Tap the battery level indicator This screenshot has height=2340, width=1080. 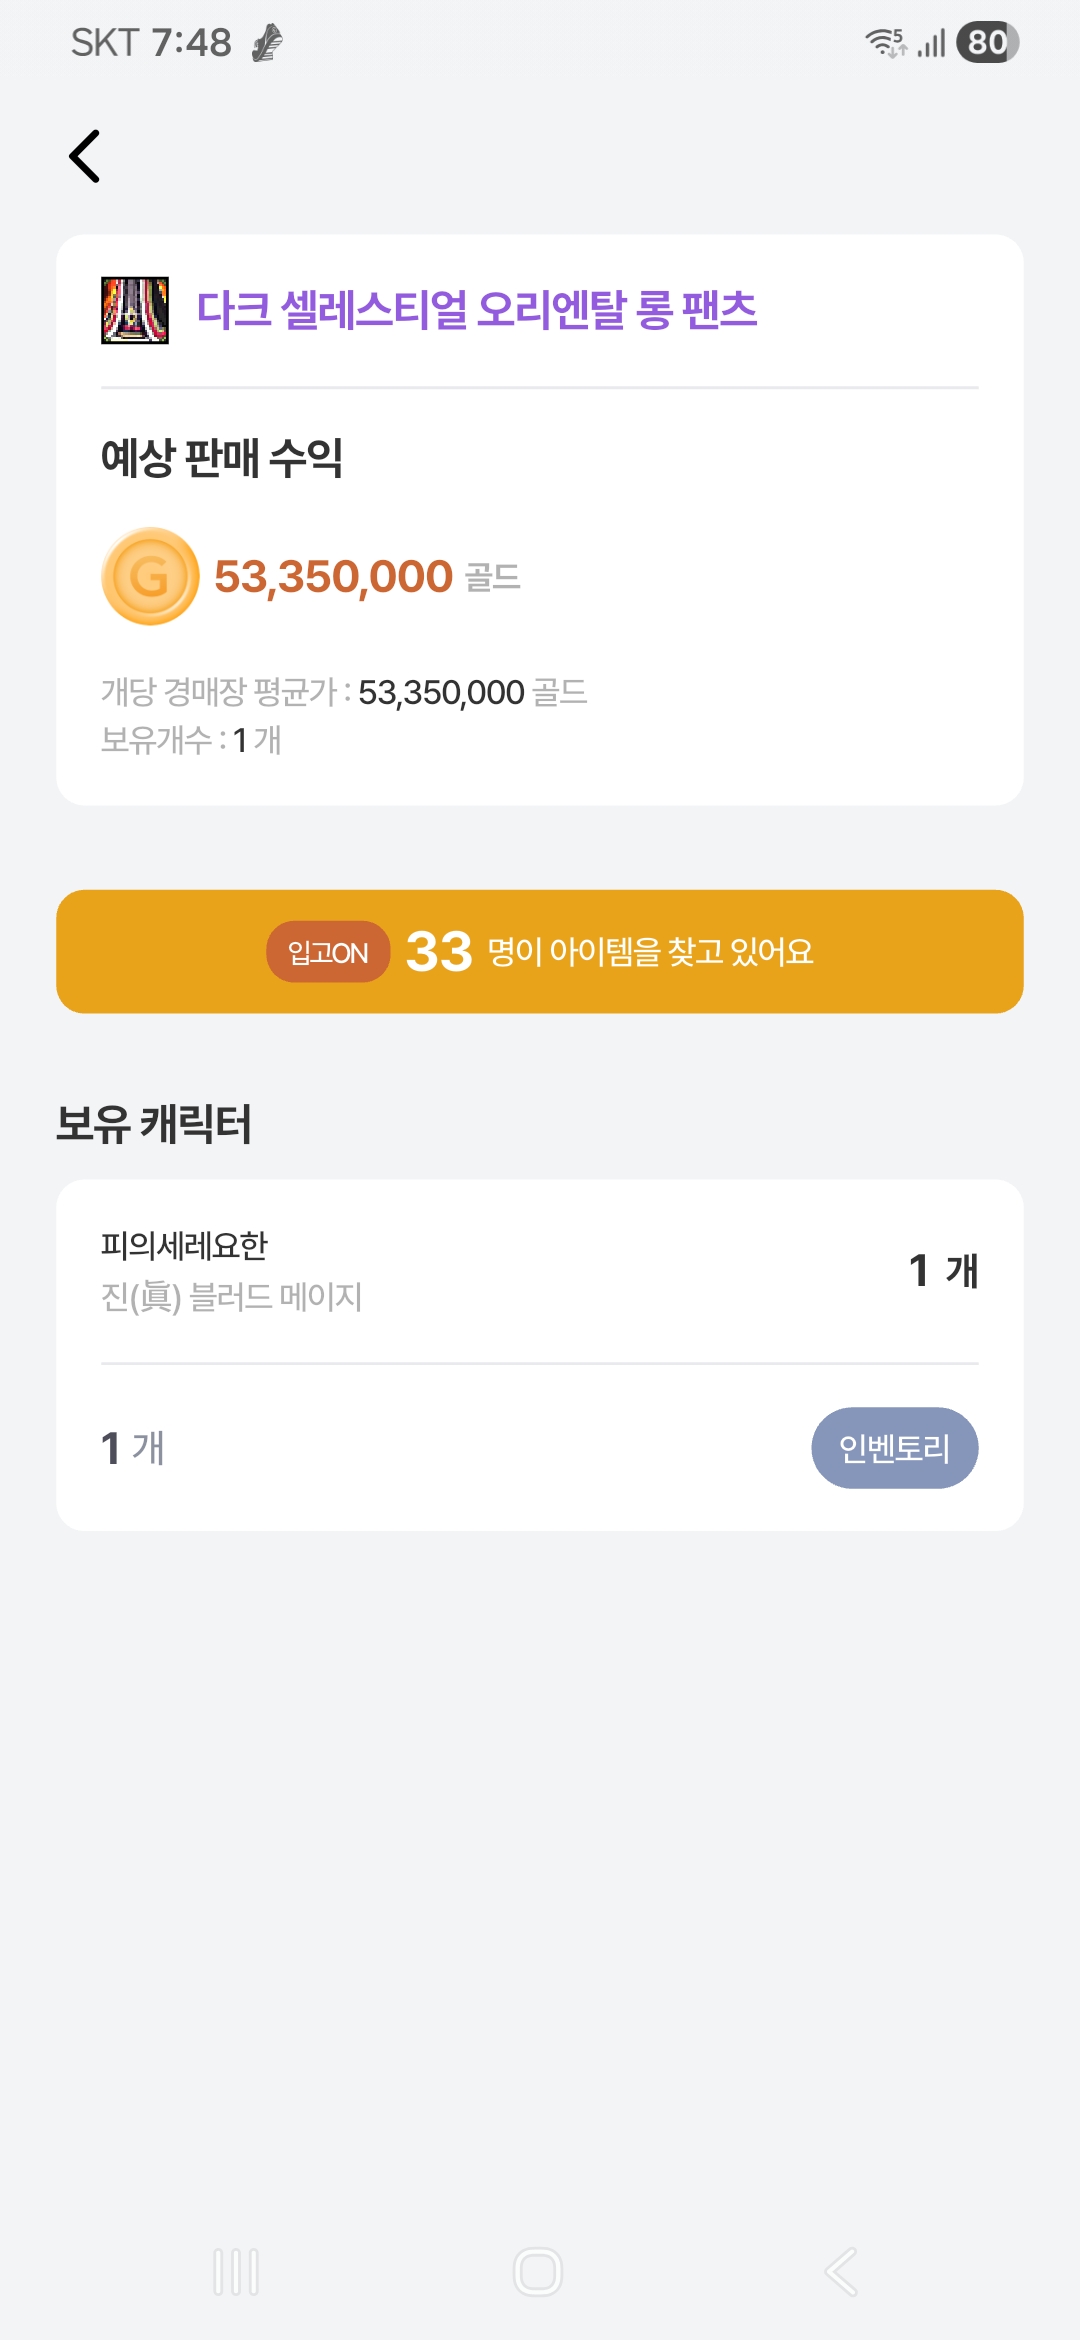click(987, 43)
